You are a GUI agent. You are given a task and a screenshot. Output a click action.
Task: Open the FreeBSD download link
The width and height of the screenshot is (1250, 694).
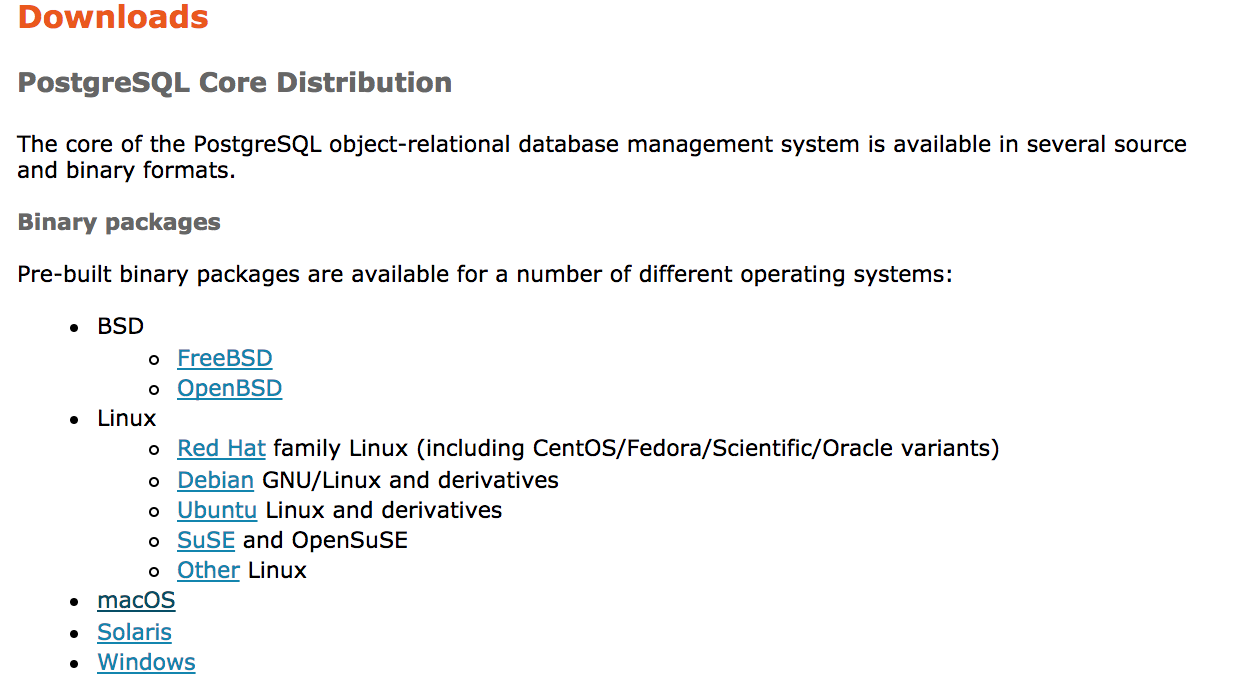point(224,357)
